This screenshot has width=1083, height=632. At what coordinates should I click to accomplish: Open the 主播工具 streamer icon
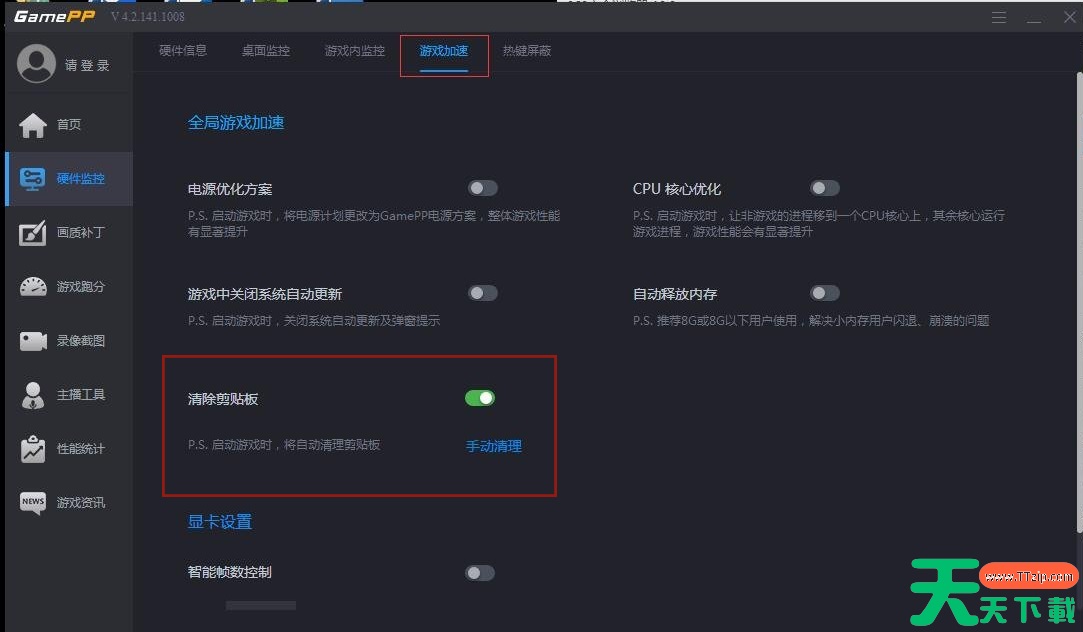click(32, 395)
